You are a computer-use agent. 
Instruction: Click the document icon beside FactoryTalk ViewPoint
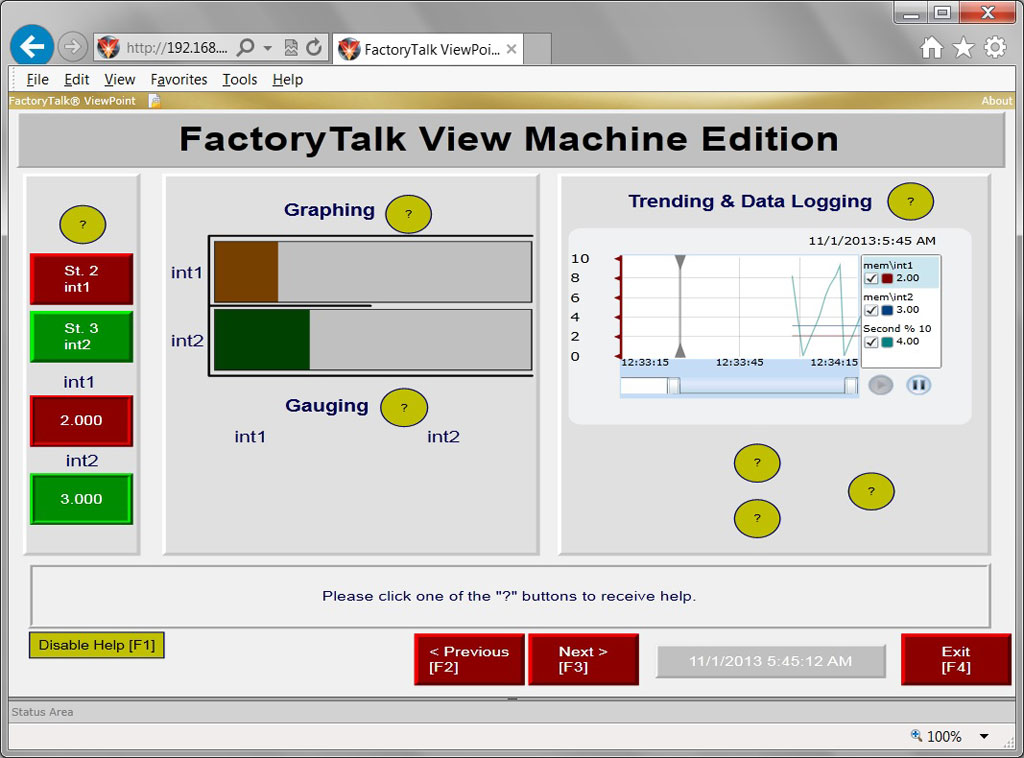[x=154, y=101]
